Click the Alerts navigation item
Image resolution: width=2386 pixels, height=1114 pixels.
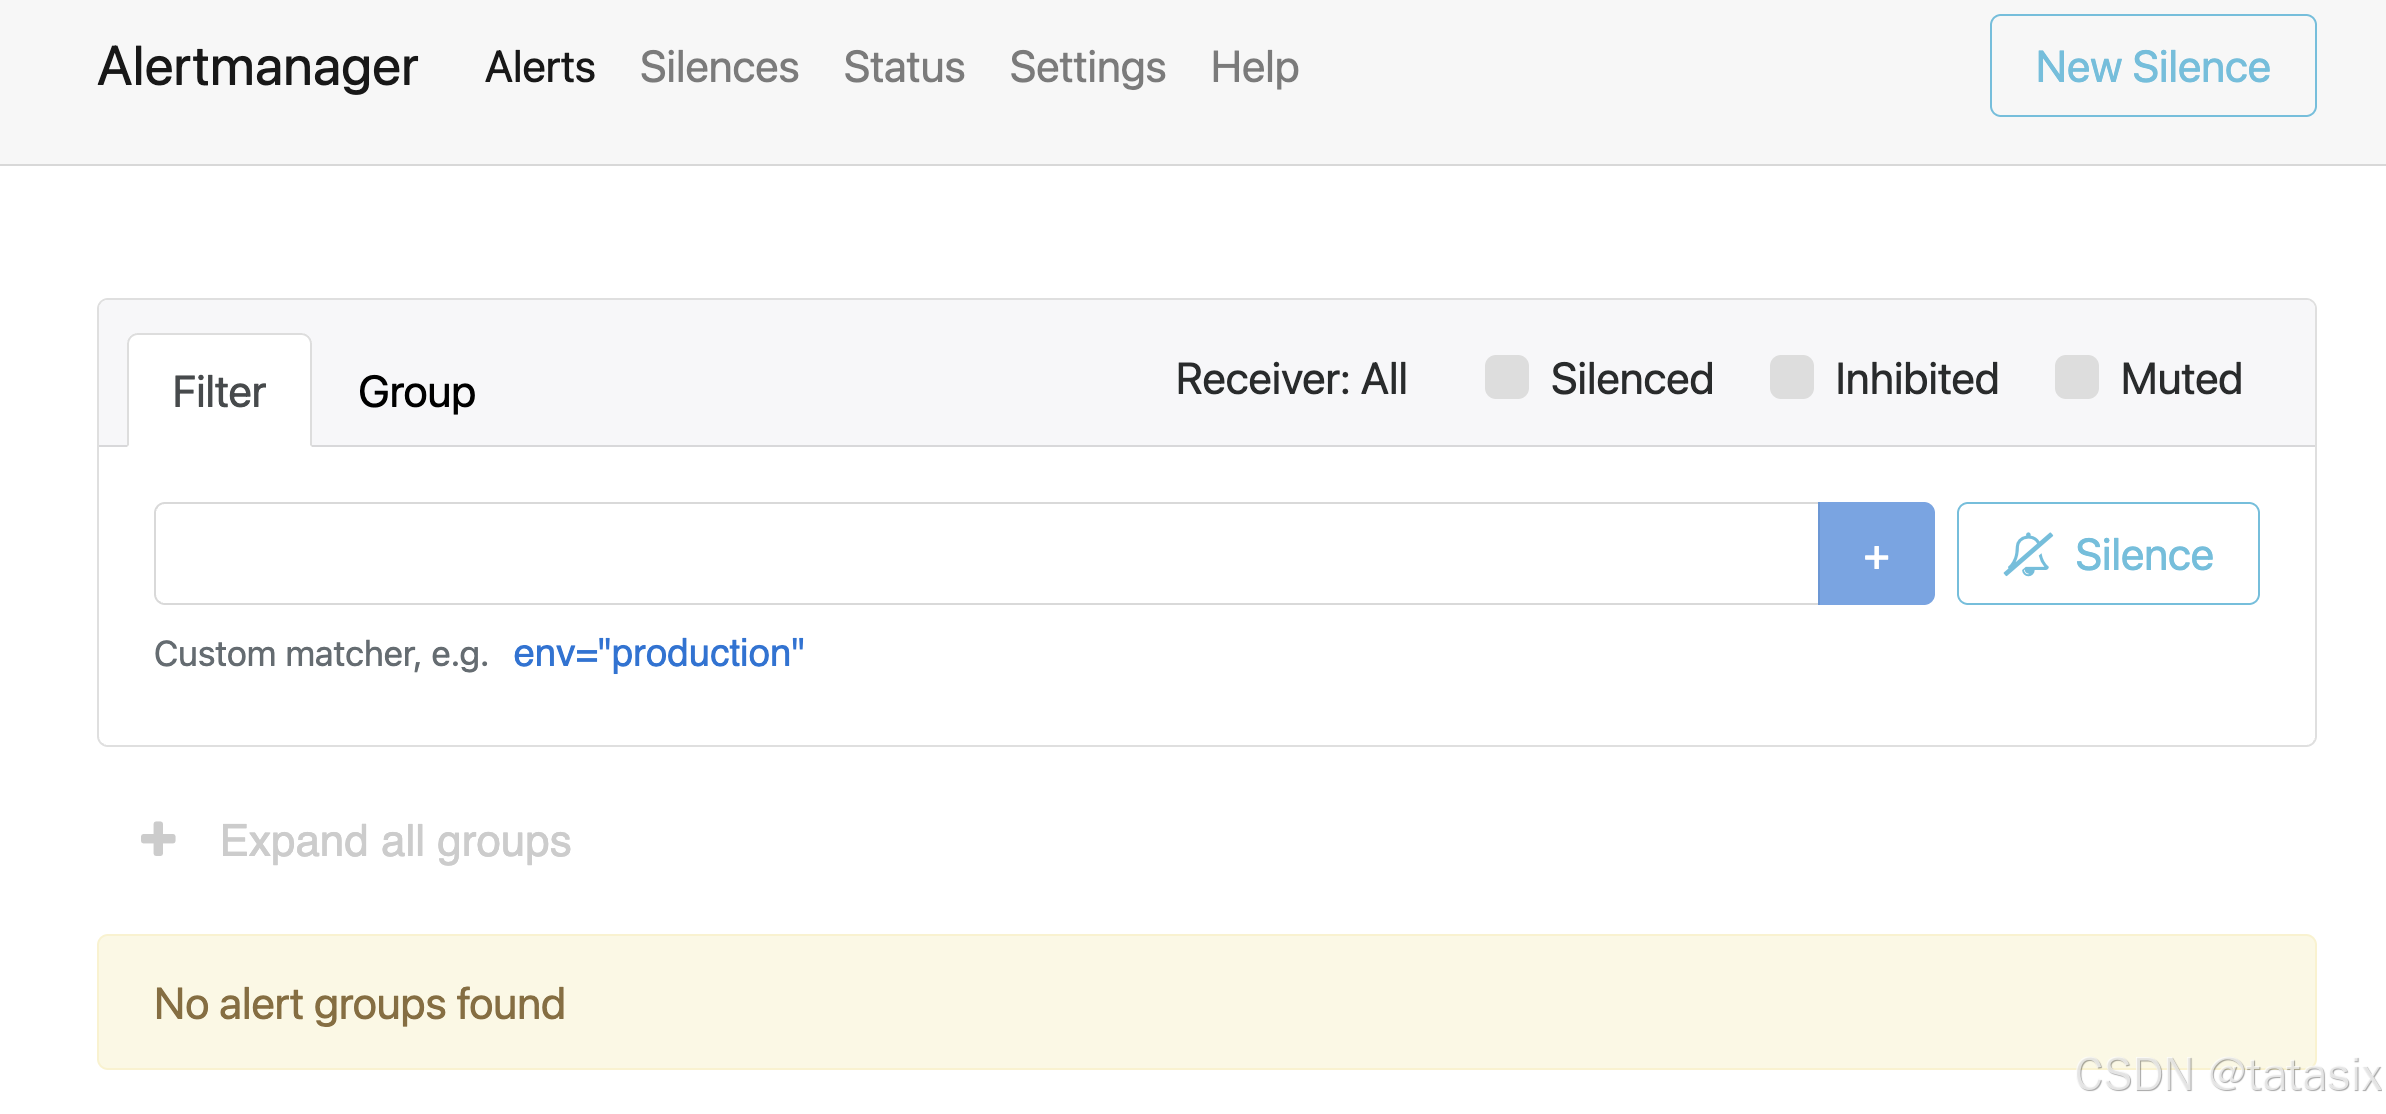pyautogui.click(x=540, y=67)
